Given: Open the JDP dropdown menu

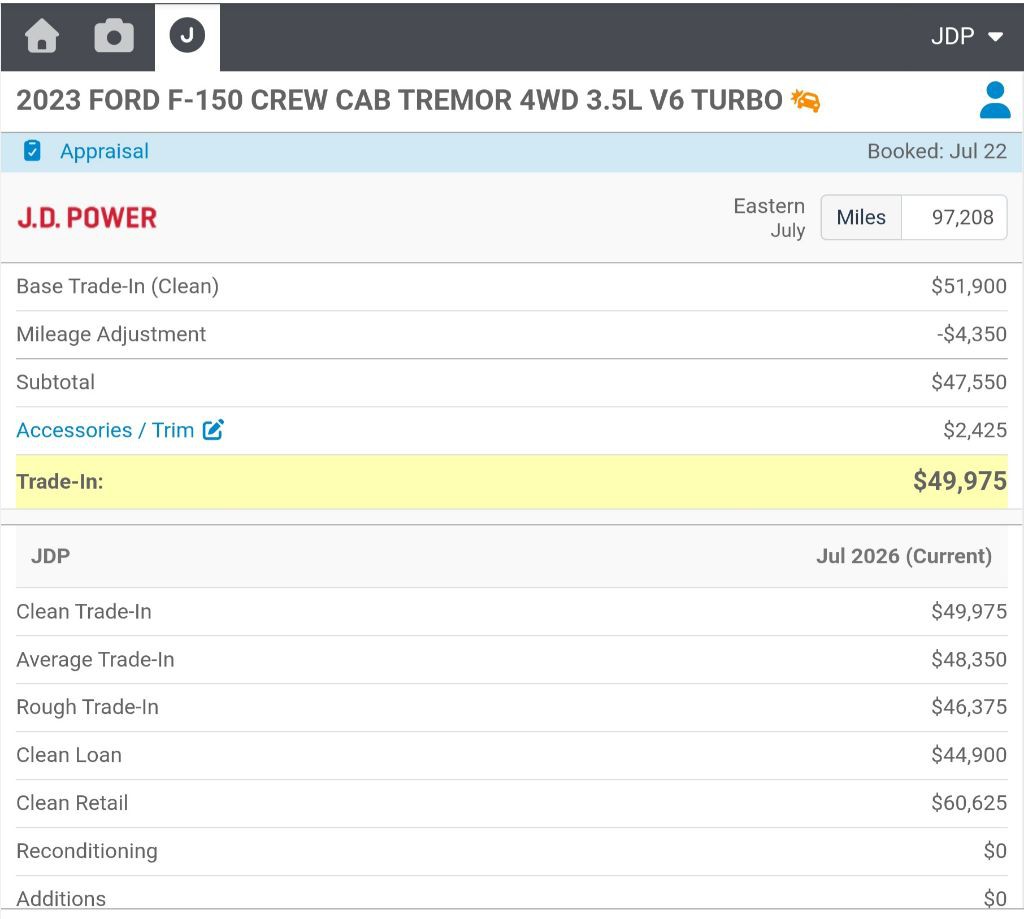Looking at the screenshot, I should point(967,36).
